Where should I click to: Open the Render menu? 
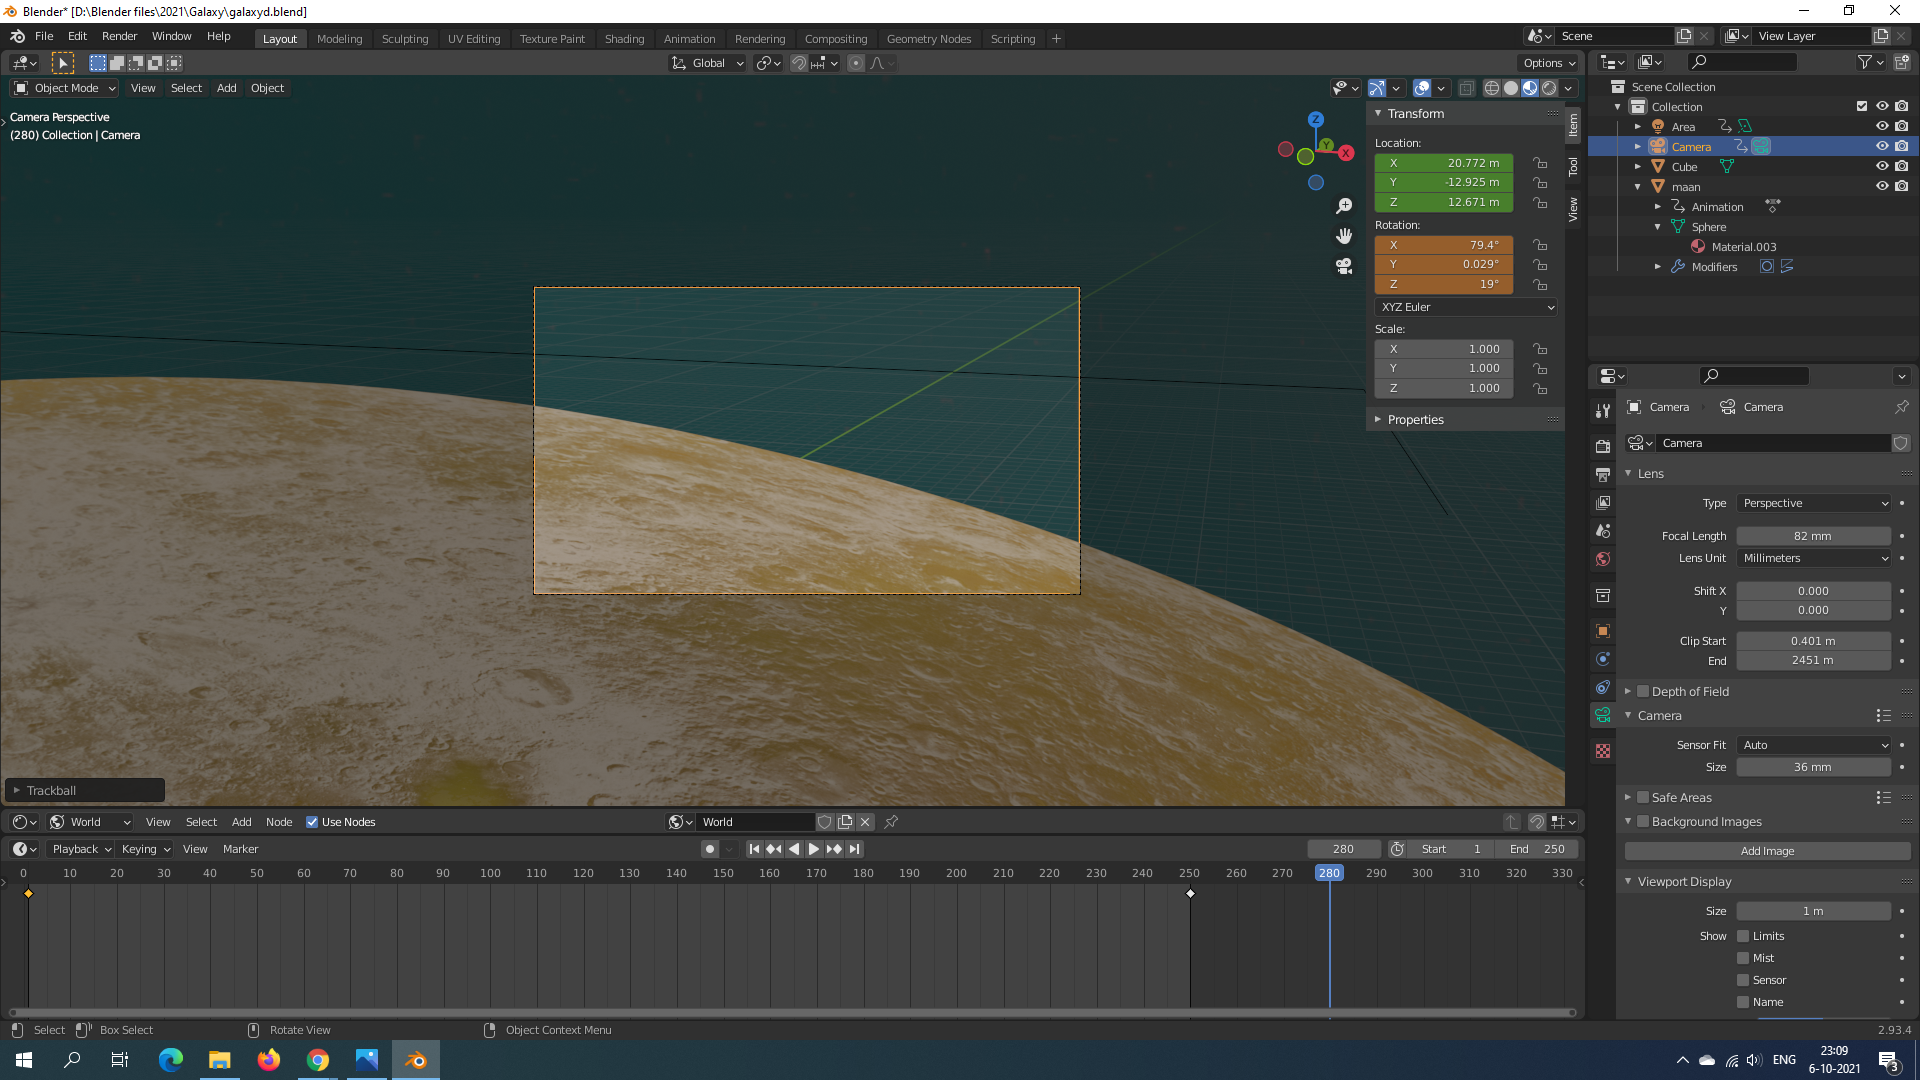tap(119, 36)
